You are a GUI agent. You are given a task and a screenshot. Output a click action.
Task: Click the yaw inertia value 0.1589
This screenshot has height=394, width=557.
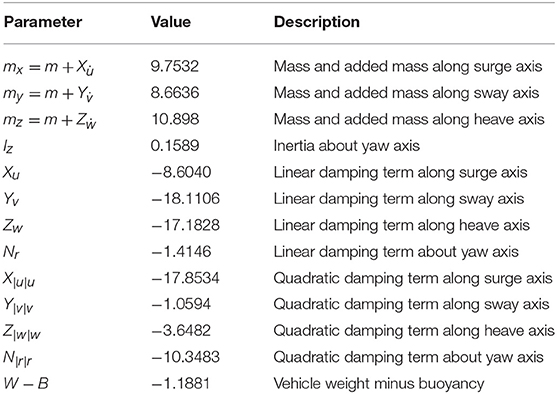coord(175,146)
